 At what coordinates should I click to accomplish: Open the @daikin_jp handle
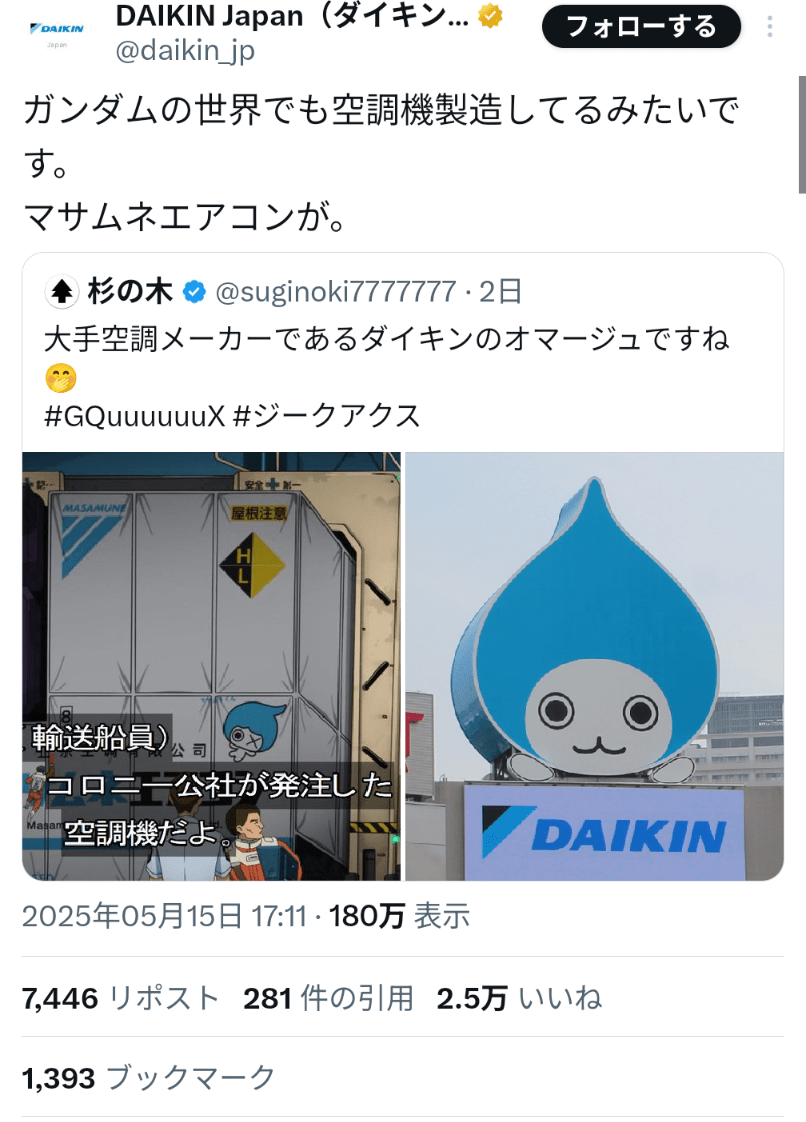185,51
